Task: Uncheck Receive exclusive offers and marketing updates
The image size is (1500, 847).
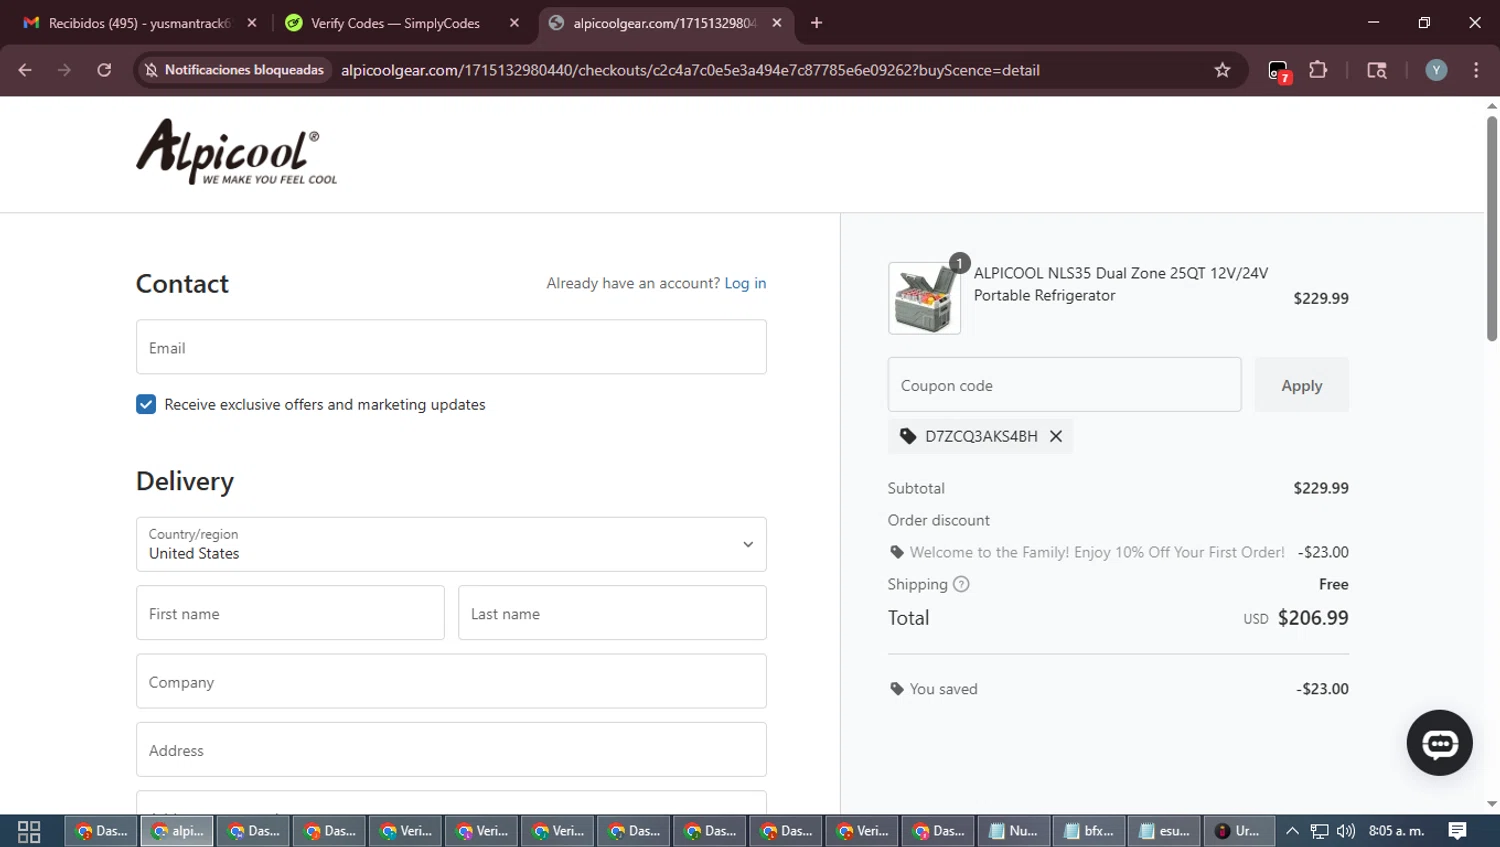Action: tap(146, 404)
